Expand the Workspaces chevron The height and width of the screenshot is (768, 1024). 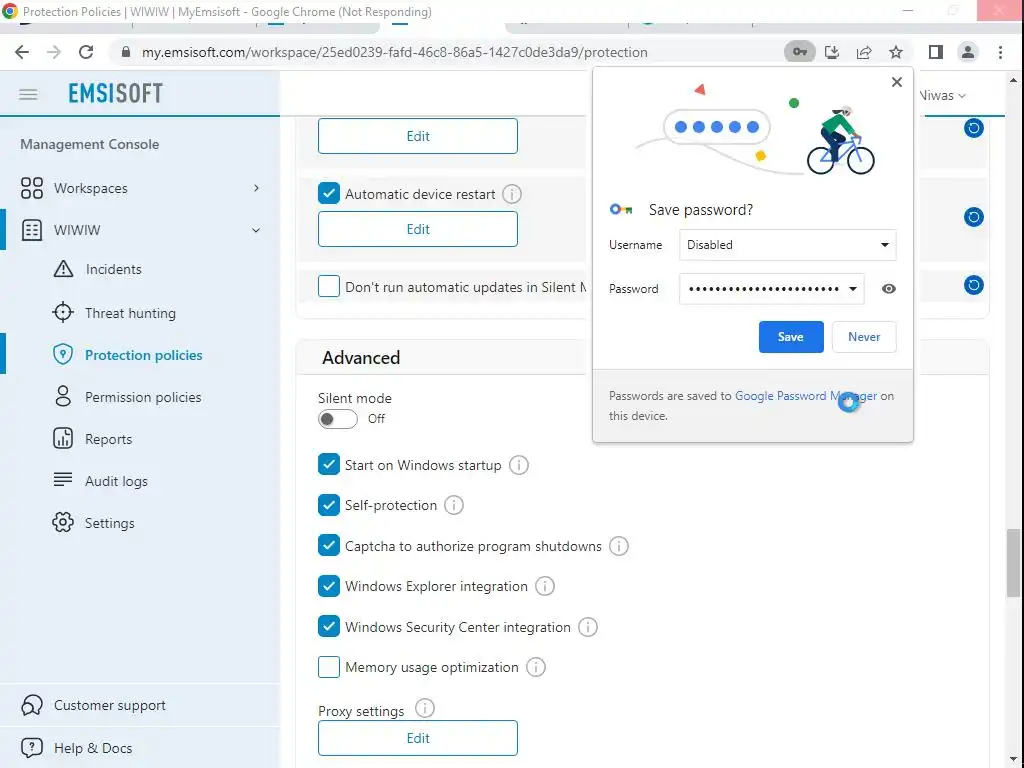pyautogui.click(x=256, y=188)
